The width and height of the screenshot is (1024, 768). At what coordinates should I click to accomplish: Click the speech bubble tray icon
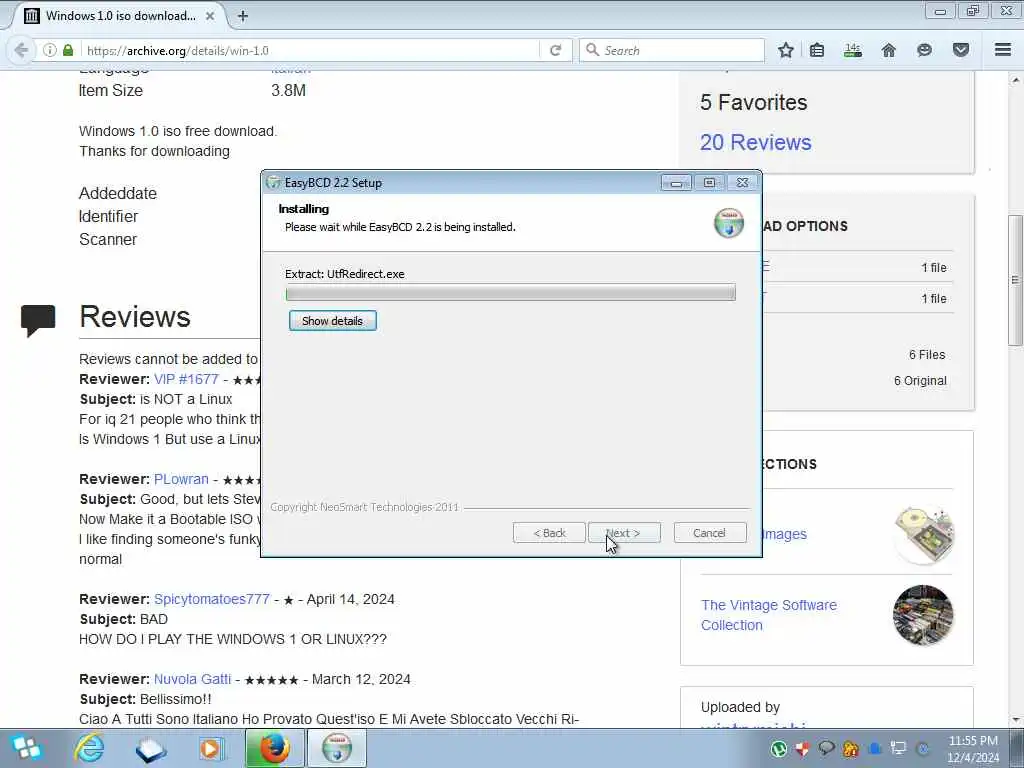coord(826,748)
